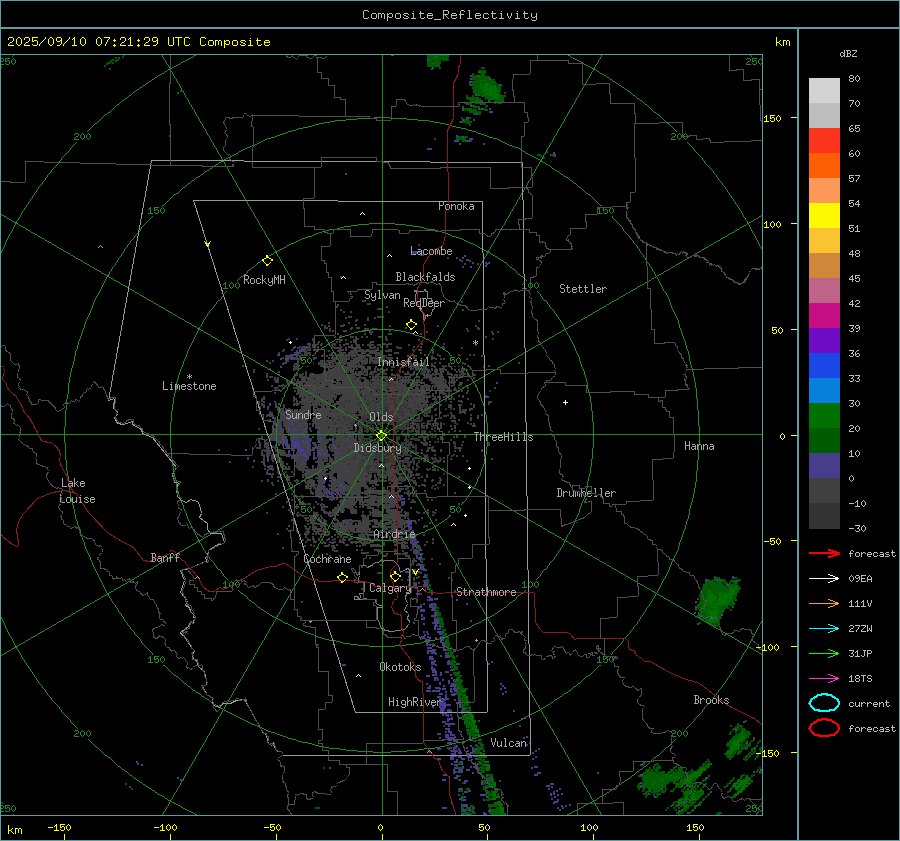Click the asterisk marker east of Innisfail
The width and height of the screenshot is (900, 841).
(x=475, y=343)
